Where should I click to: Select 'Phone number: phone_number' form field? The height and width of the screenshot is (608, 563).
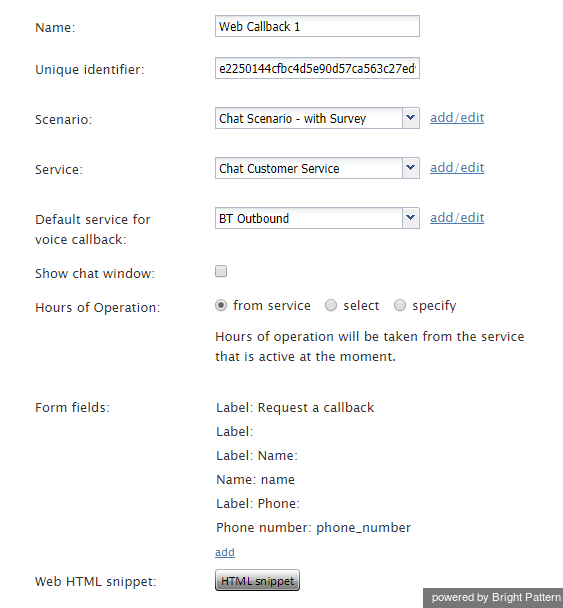(x=313, y=528)
